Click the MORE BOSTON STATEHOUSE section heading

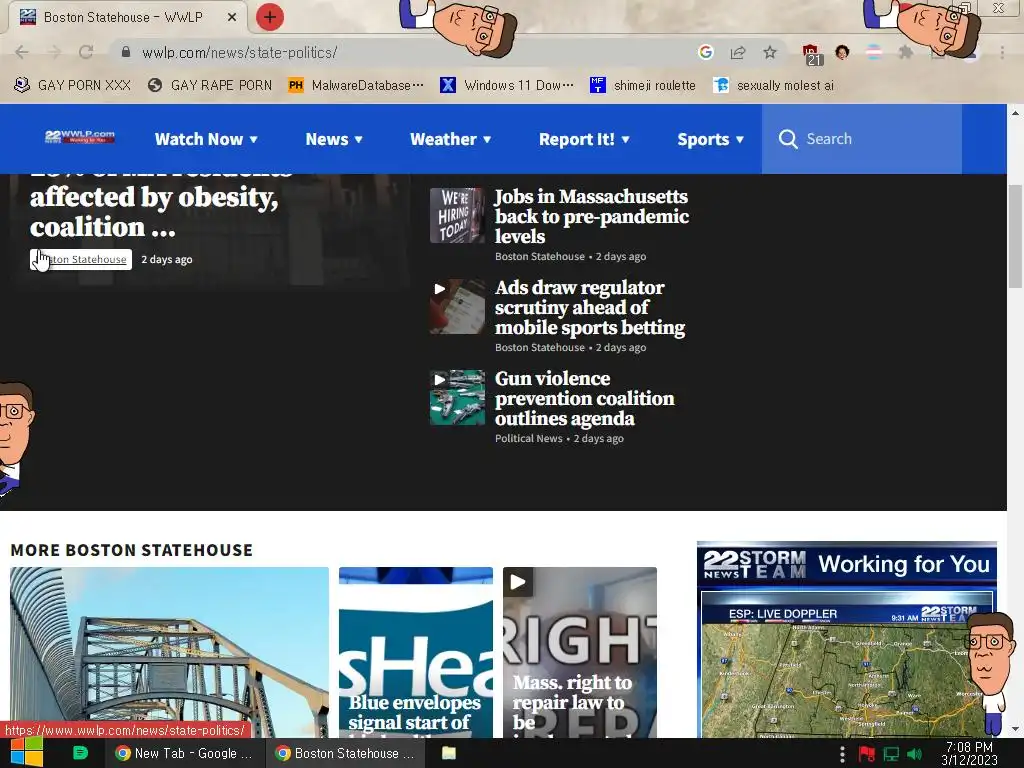tap(131, 550)
